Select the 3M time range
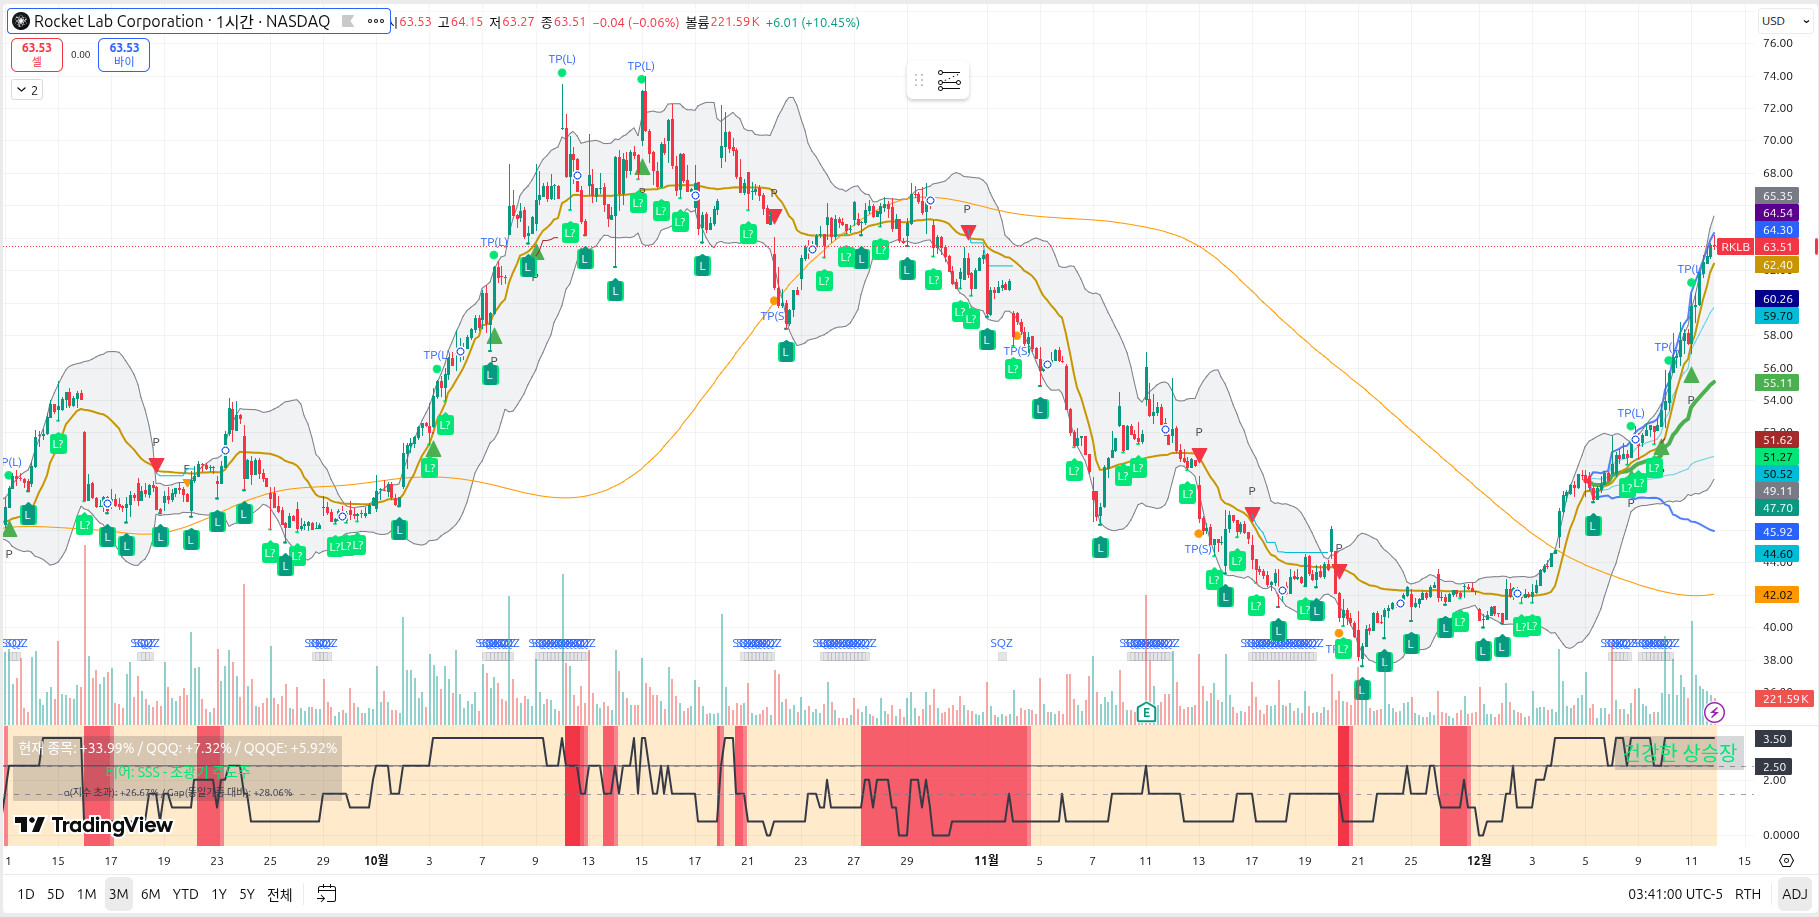Viewport: 1819px width, 917px height. tap(119, 894)
